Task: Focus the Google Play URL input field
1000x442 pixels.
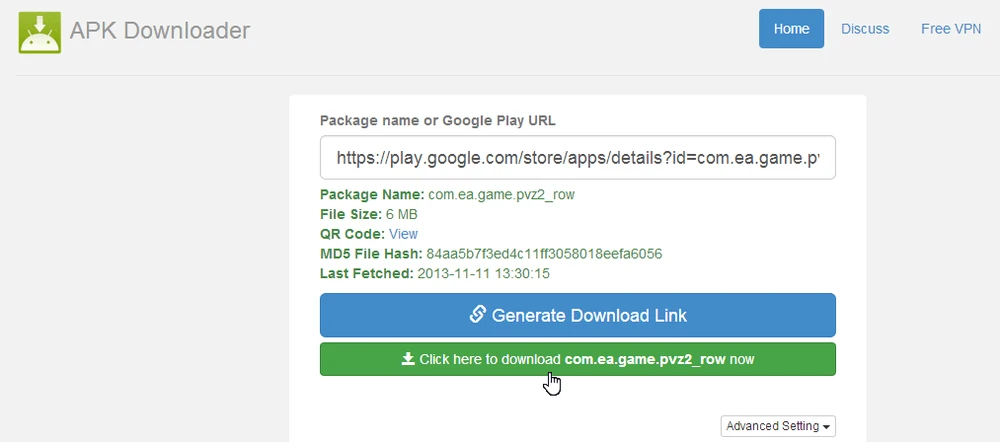Action: click(577, 157)
